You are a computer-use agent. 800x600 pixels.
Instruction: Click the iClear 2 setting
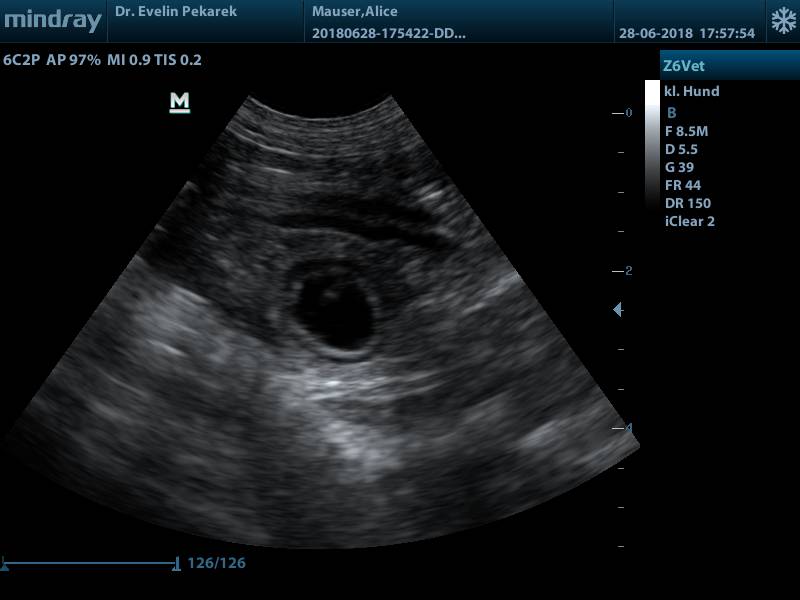point(689,221)
